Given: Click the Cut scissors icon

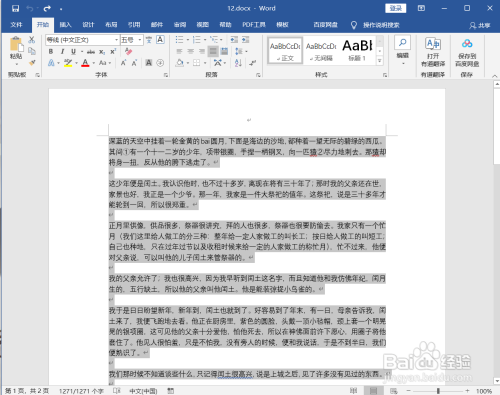Looking at the screenshot, I should click(x=32, y=40).
